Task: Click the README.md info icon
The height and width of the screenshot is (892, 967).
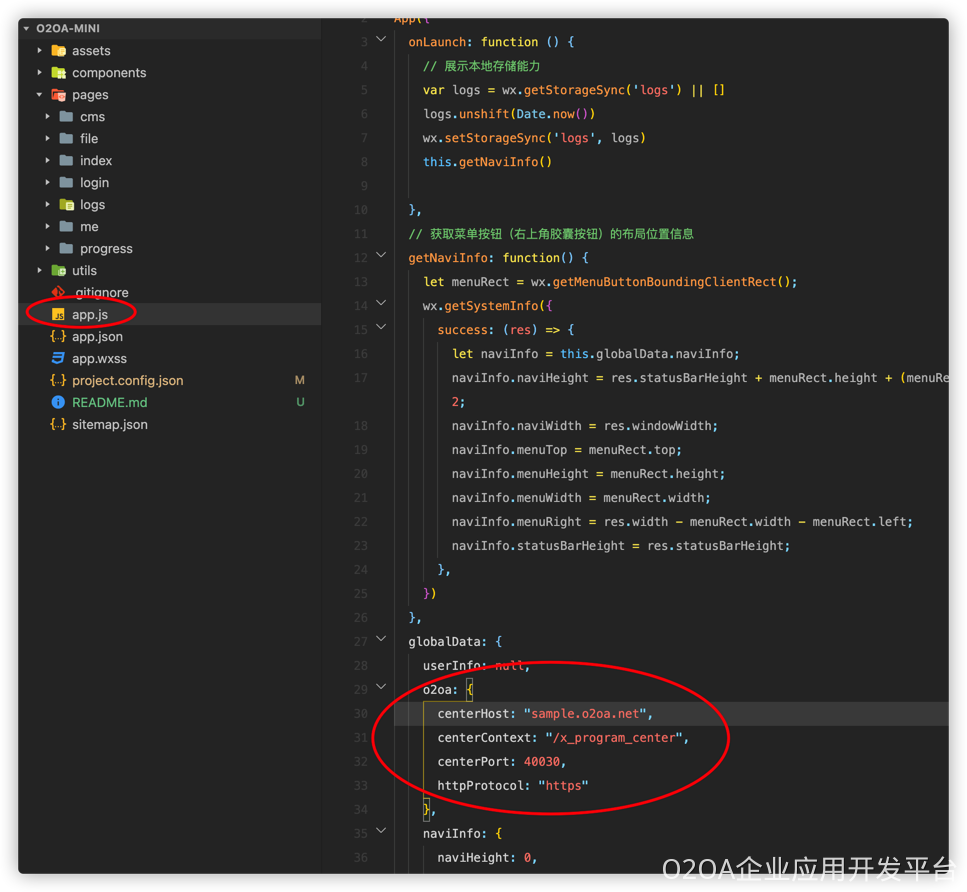Action: point(58,402)
